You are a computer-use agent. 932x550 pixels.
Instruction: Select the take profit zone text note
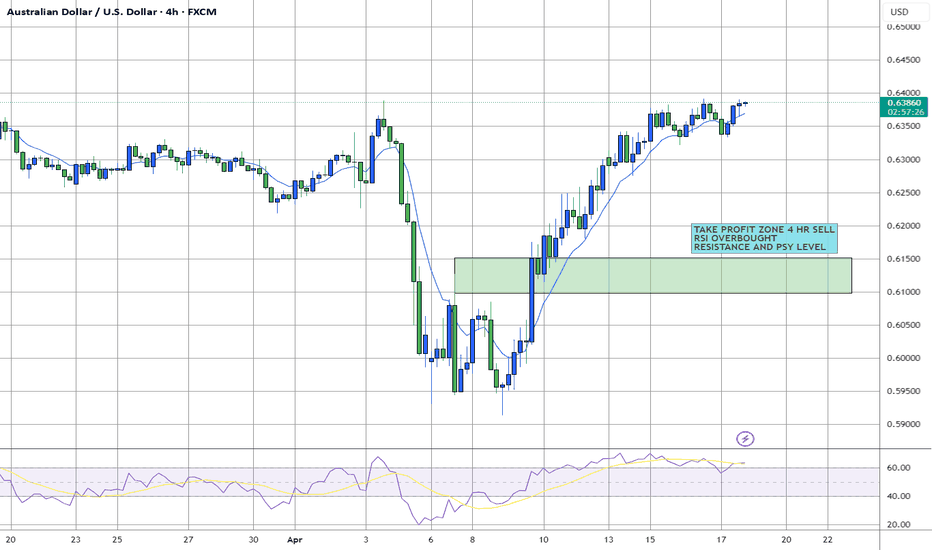point(764,238)
